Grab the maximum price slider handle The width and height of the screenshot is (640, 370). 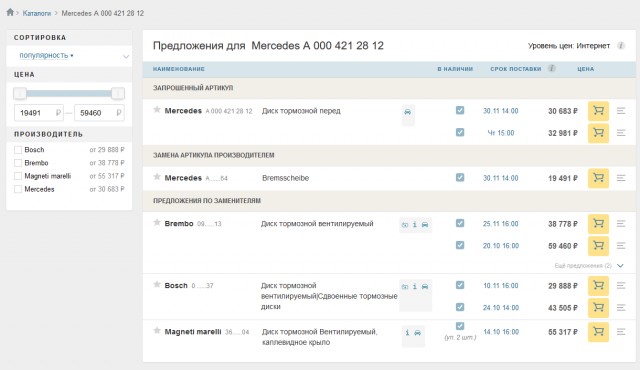tap(118, 93)
